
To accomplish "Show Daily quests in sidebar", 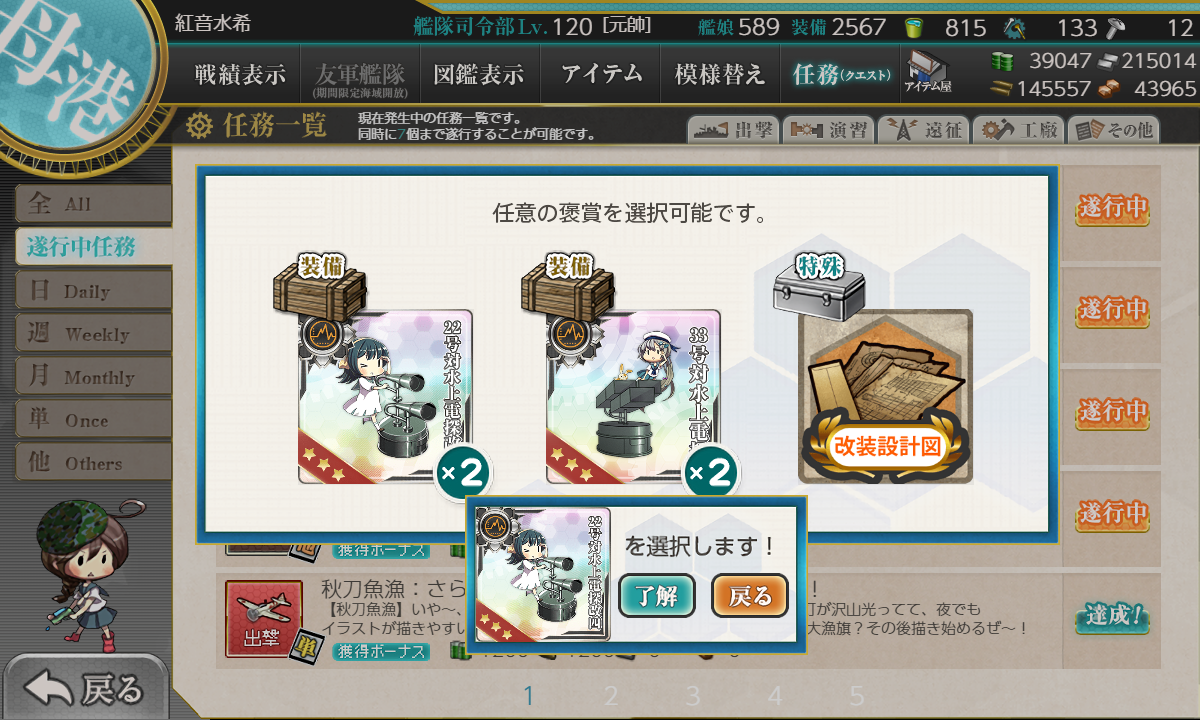I will (x=93, y=291).
